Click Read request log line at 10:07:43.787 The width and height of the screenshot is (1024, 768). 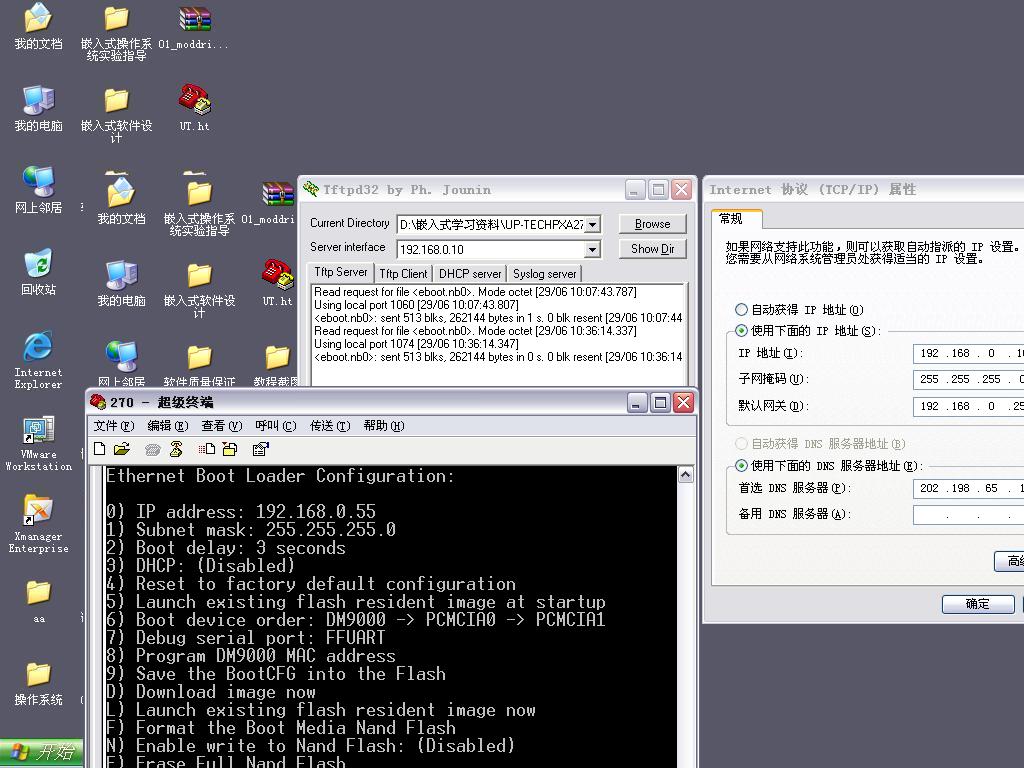[x=475, y=292]
